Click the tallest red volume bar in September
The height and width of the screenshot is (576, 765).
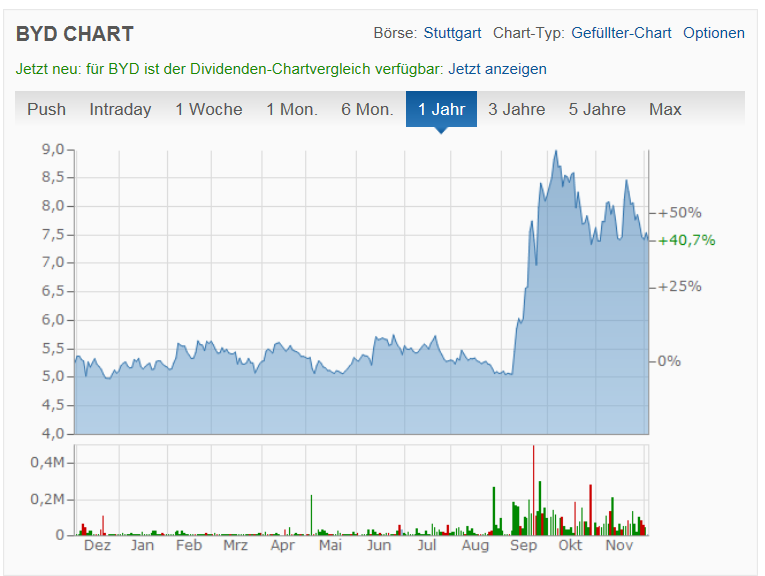click(533, 490)
